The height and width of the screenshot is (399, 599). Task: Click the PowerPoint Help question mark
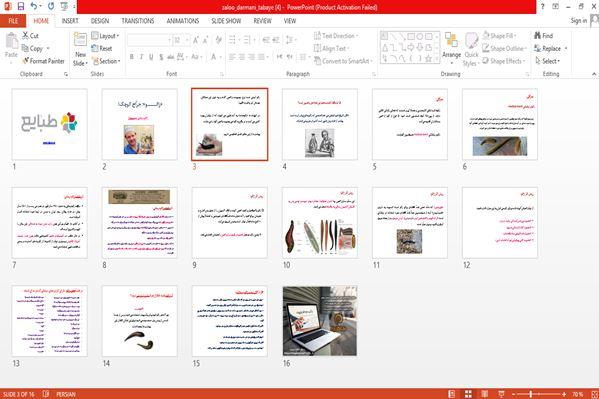click(542, 6)
